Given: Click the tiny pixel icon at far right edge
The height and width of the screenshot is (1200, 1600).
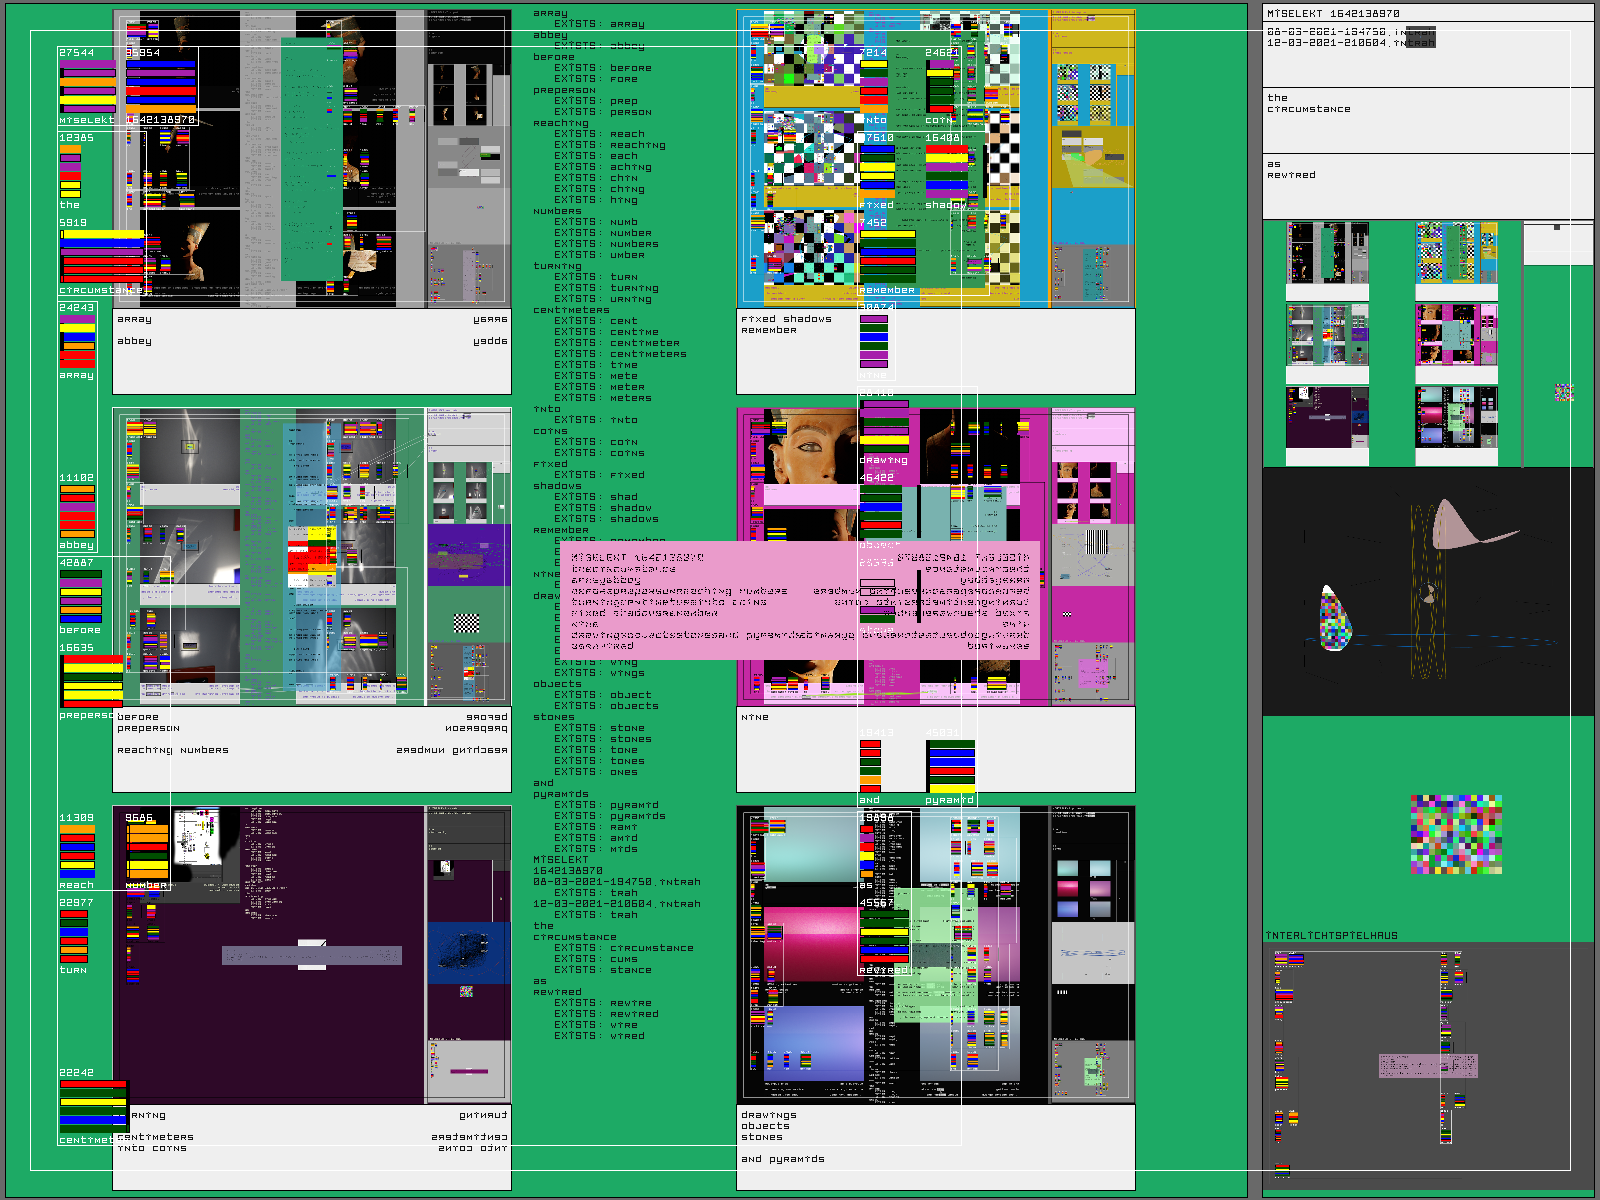Looking at the screenshot, I should click(x=1564, y=393).
